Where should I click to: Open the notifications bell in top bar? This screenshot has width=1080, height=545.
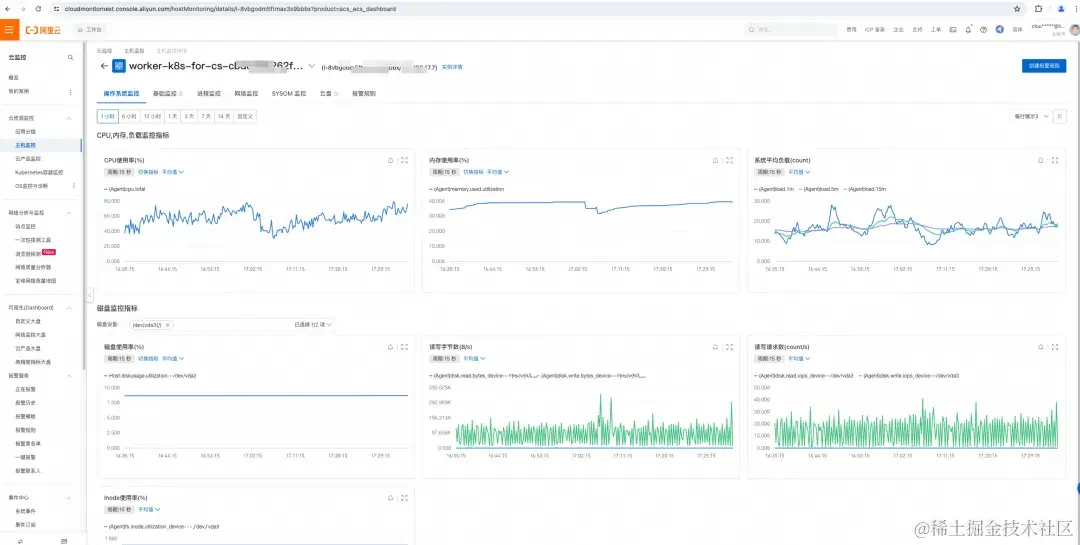968,30
